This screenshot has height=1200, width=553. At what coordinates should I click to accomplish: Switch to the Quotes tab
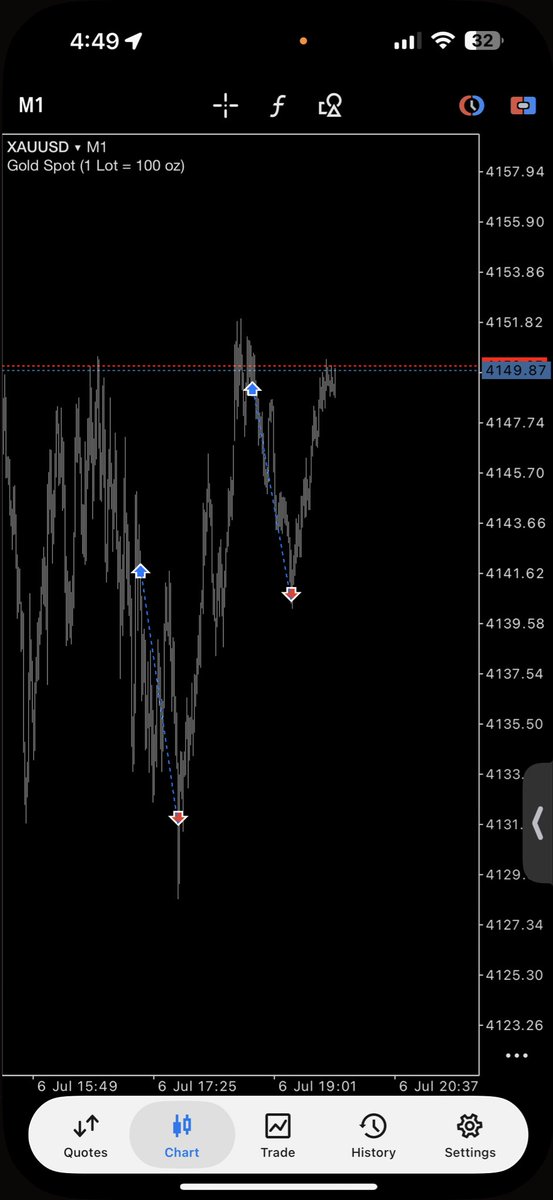(x=85, y=1135)
